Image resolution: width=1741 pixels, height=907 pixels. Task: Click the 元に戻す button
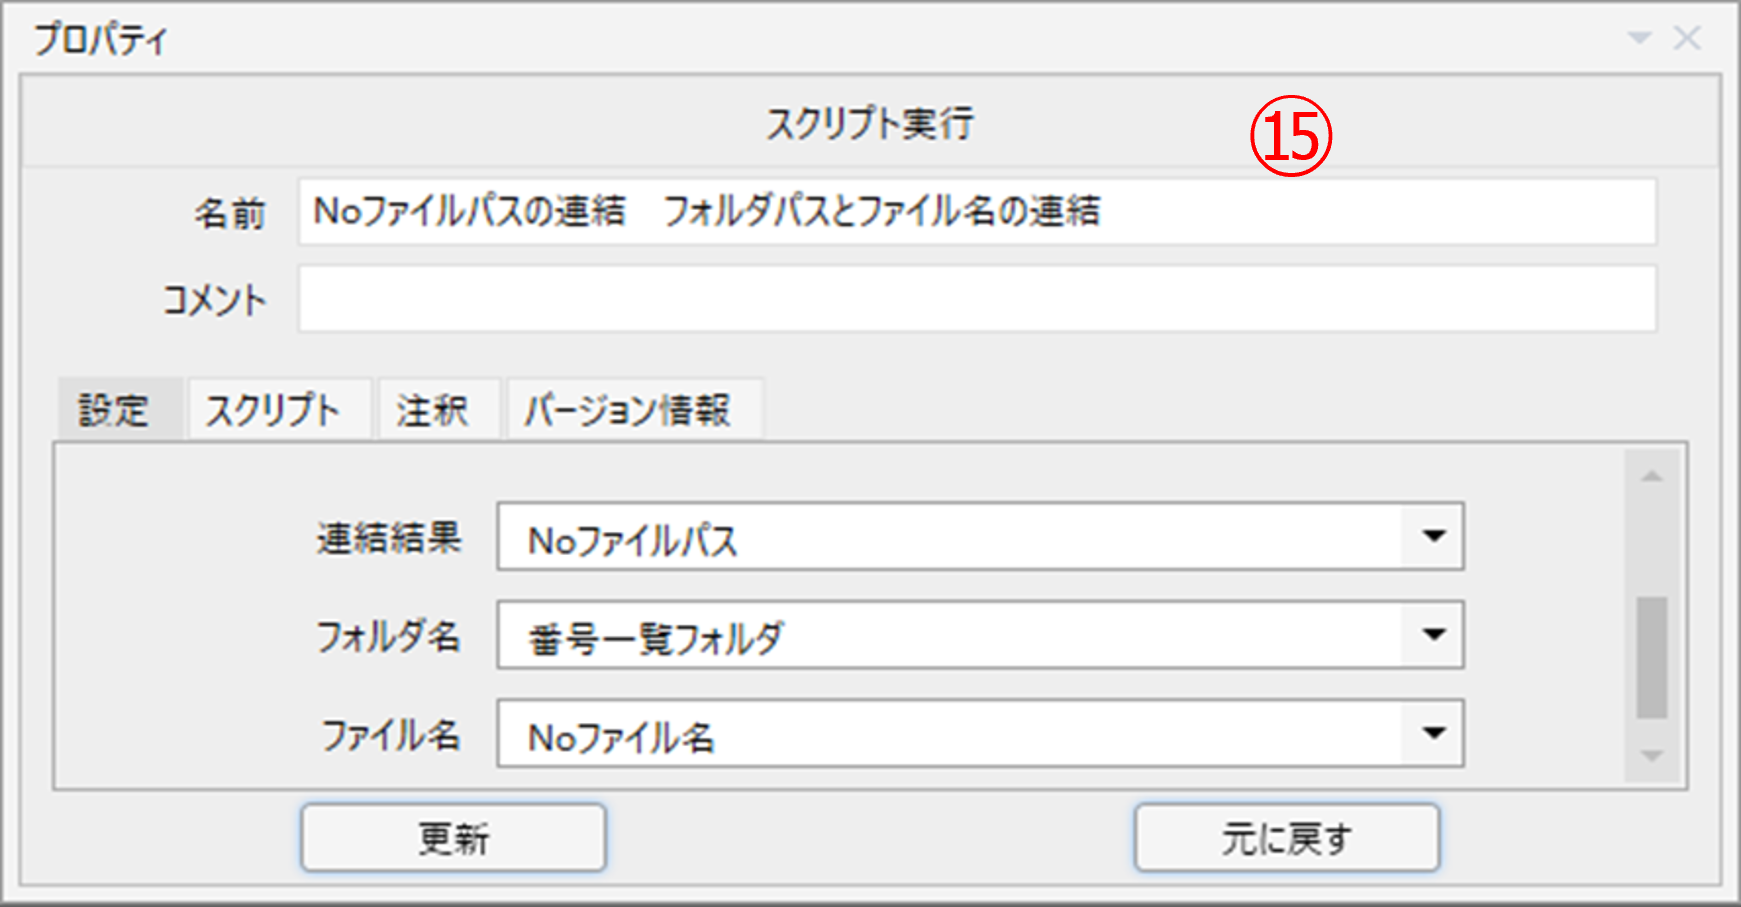click(1286, 838)
